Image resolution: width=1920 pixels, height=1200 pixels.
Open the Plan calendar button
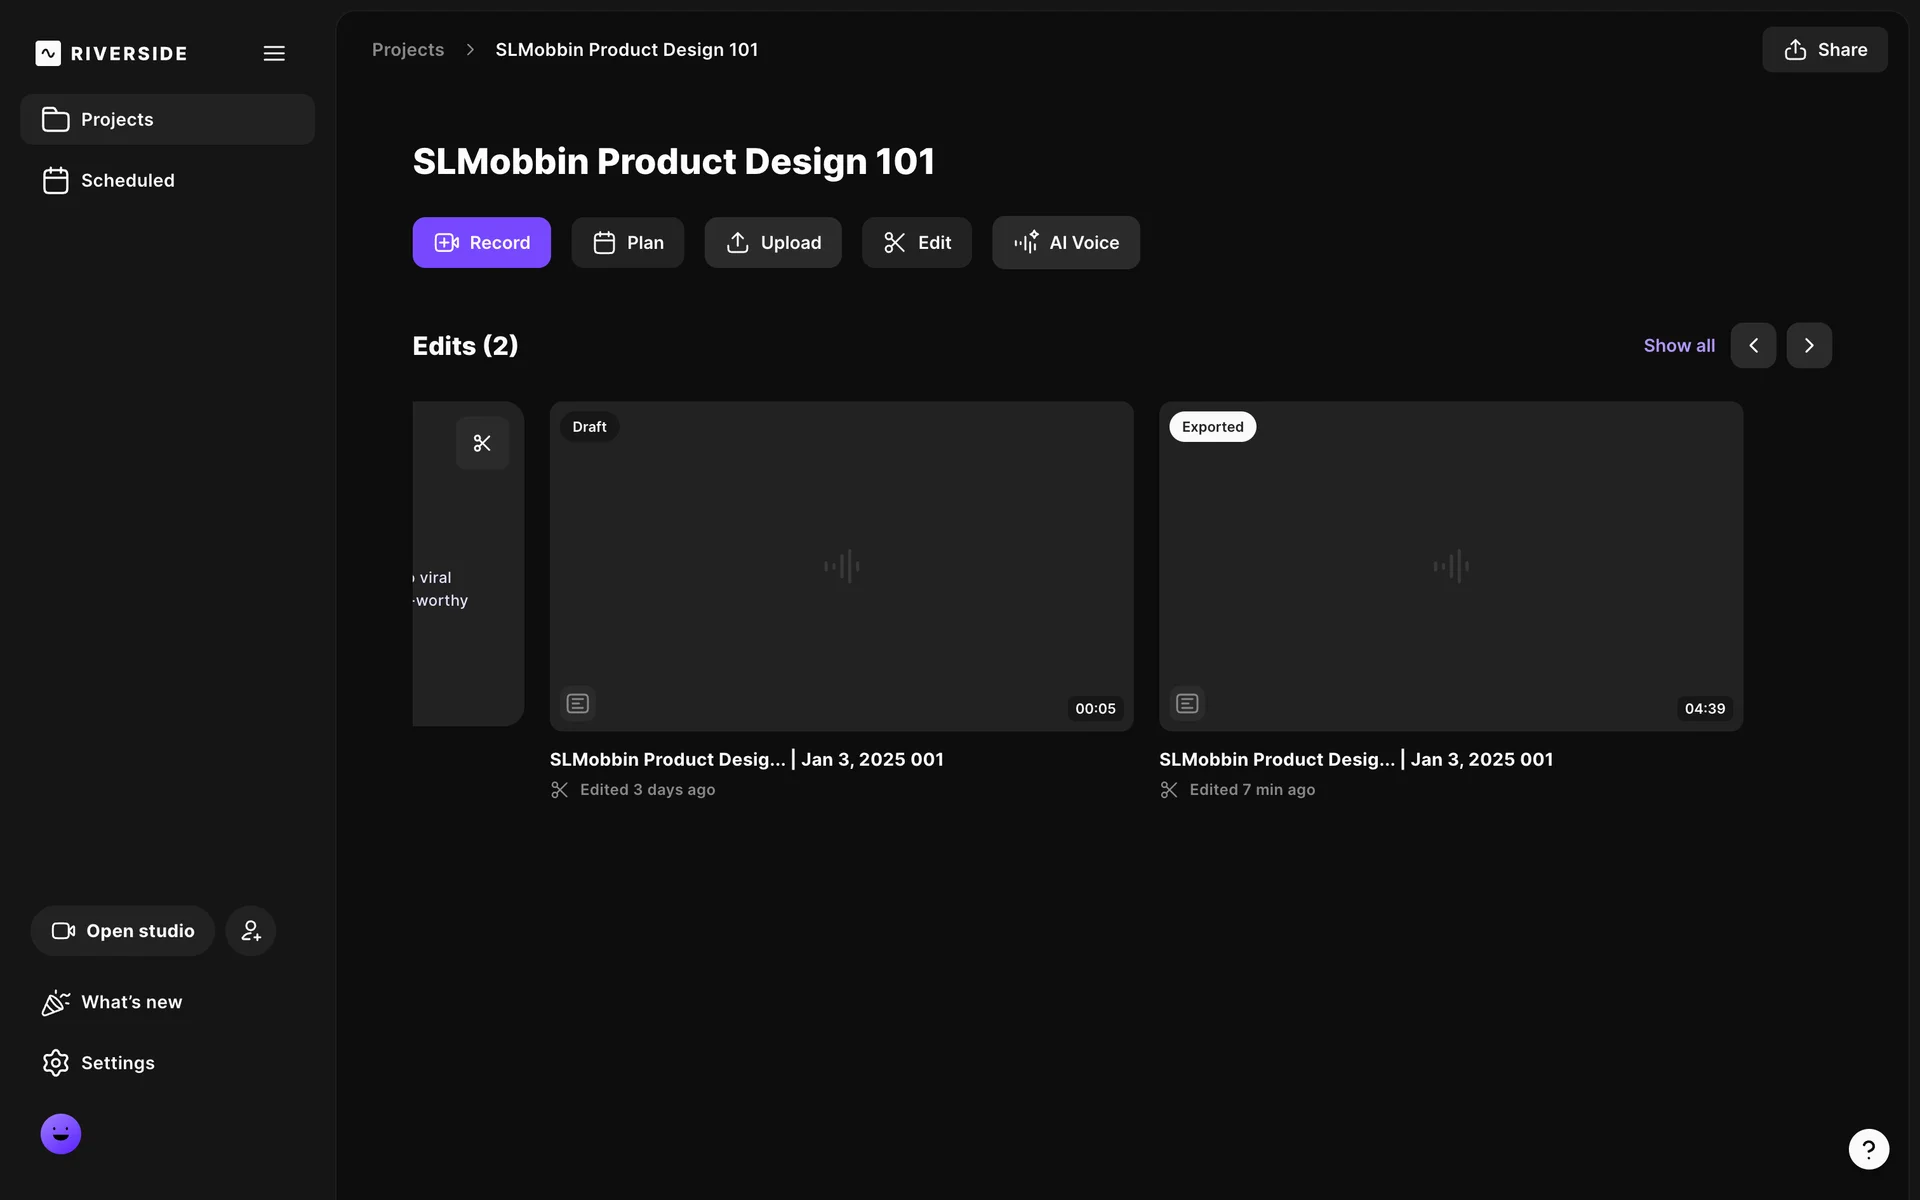pyautogui.click(x=627, y=242)
